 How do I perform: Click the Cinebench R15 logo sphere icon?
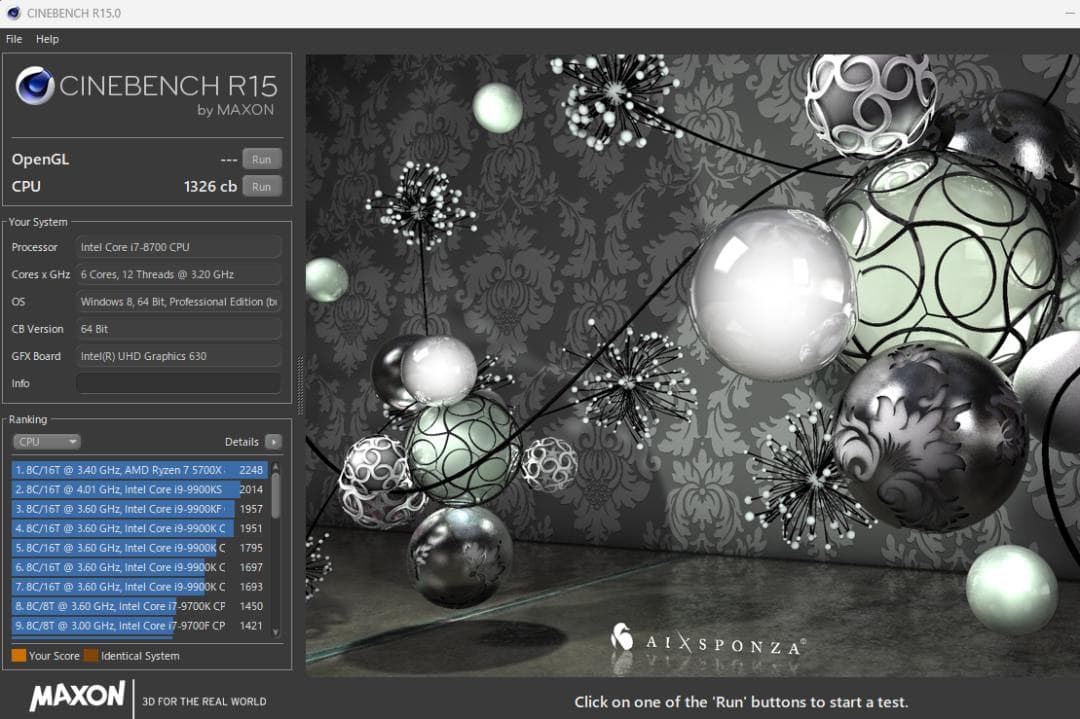(x=35, y=86)
